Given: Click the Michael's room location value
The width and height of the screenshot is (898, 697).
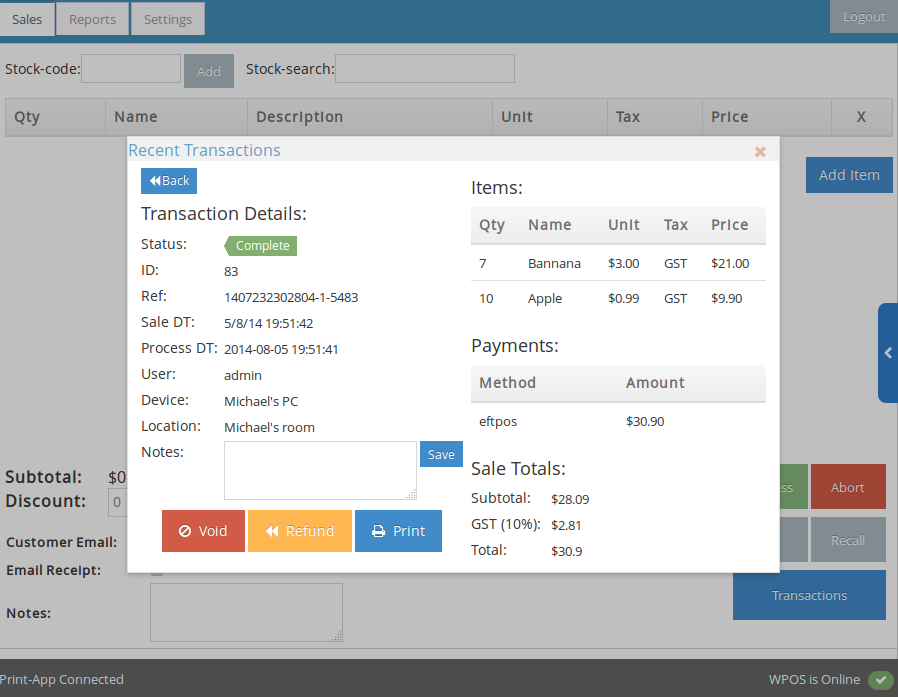Looking at the screenshot, I should click(269, 428).
